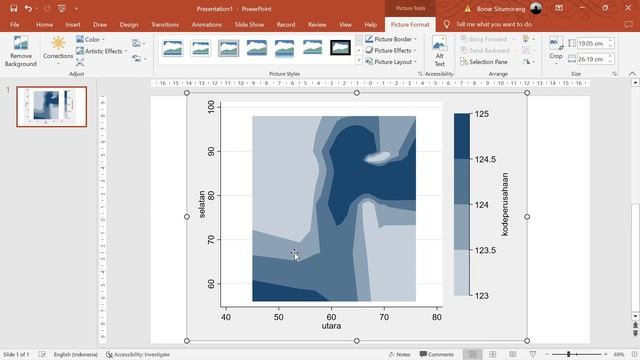This screenshot has width=640, height=360.
Task: Open the File menu
Action: (x=15, y=24)
